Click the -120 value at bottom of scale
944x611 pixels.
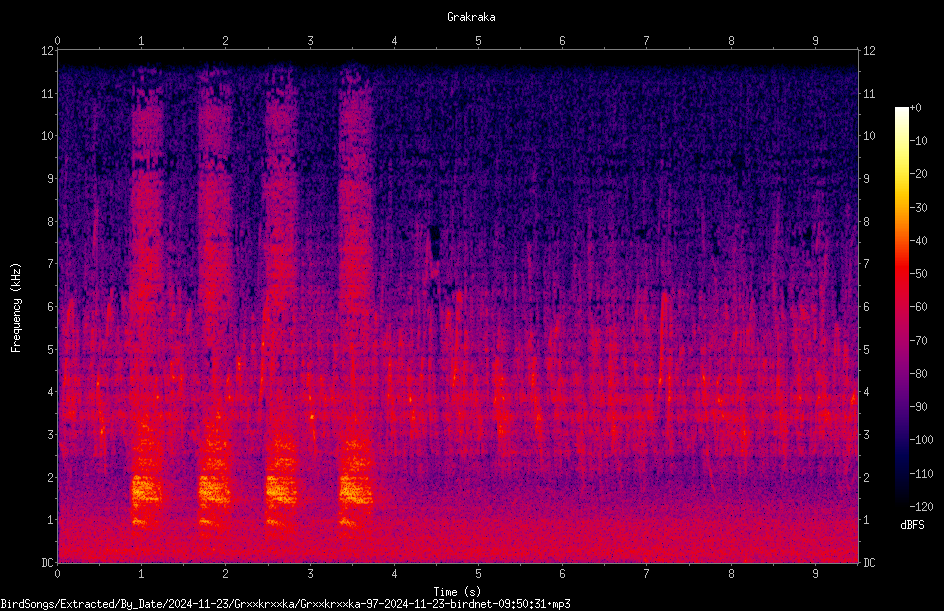921,506
